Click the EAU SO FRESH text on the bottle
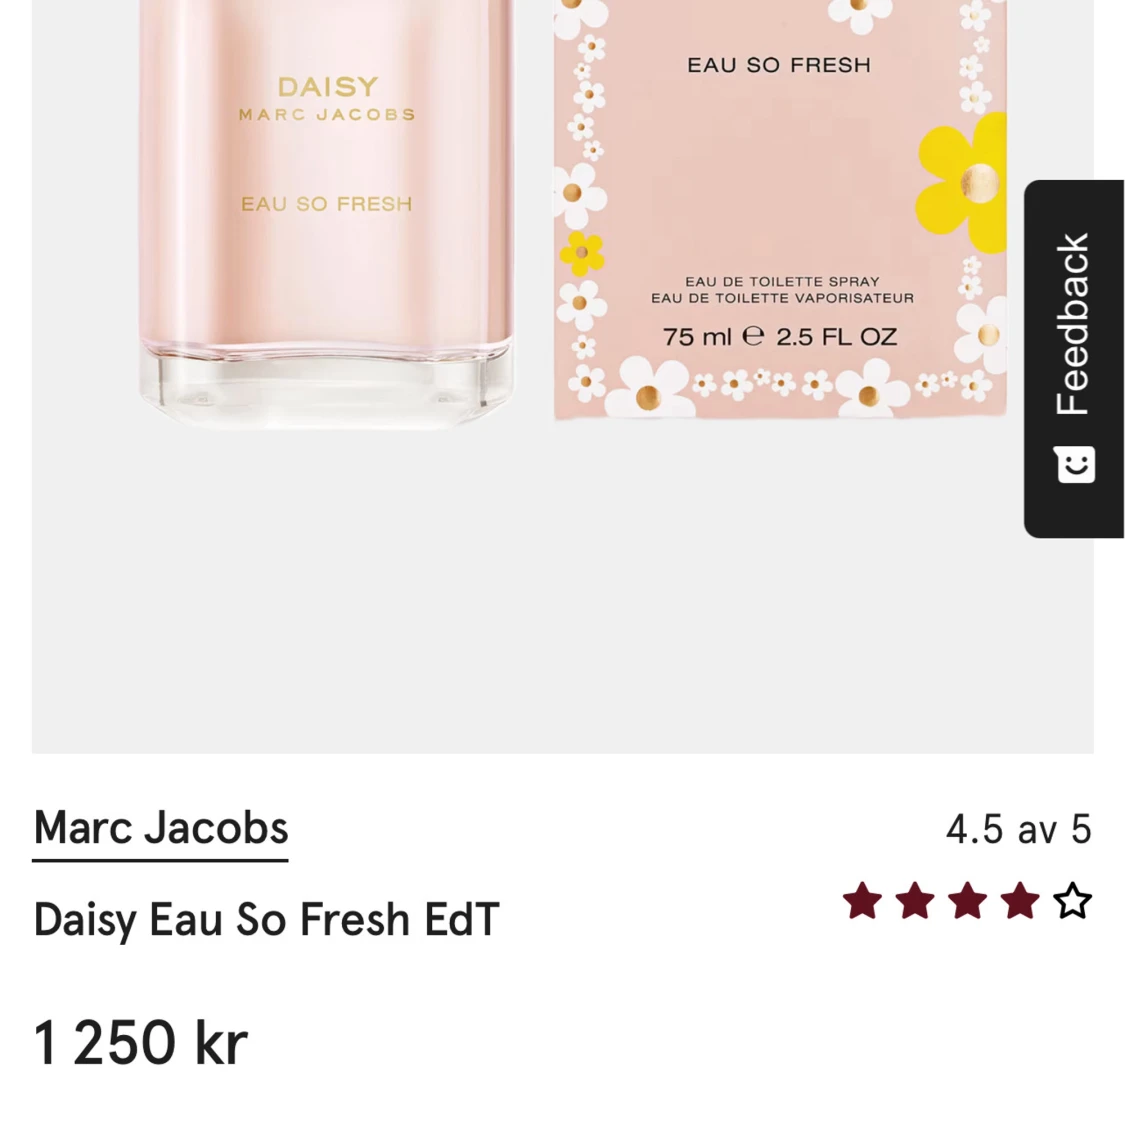 326,204
